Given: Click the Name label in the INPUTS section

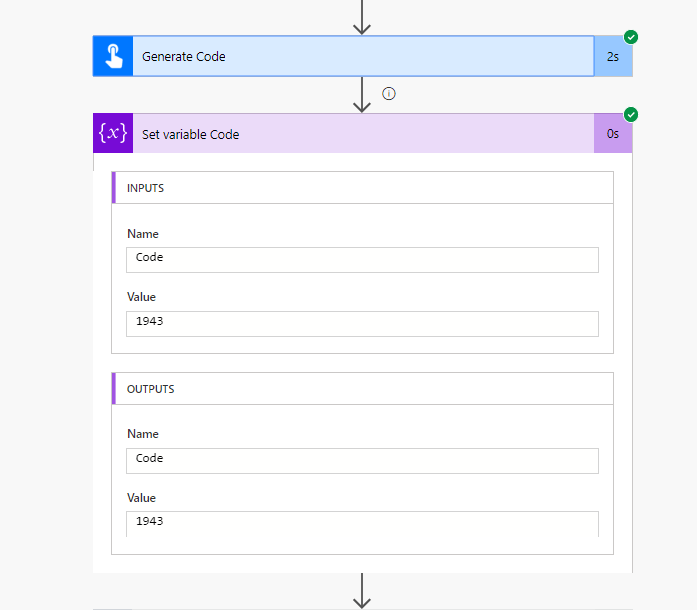Looking at the screenshot, I should tap(143, 234).
